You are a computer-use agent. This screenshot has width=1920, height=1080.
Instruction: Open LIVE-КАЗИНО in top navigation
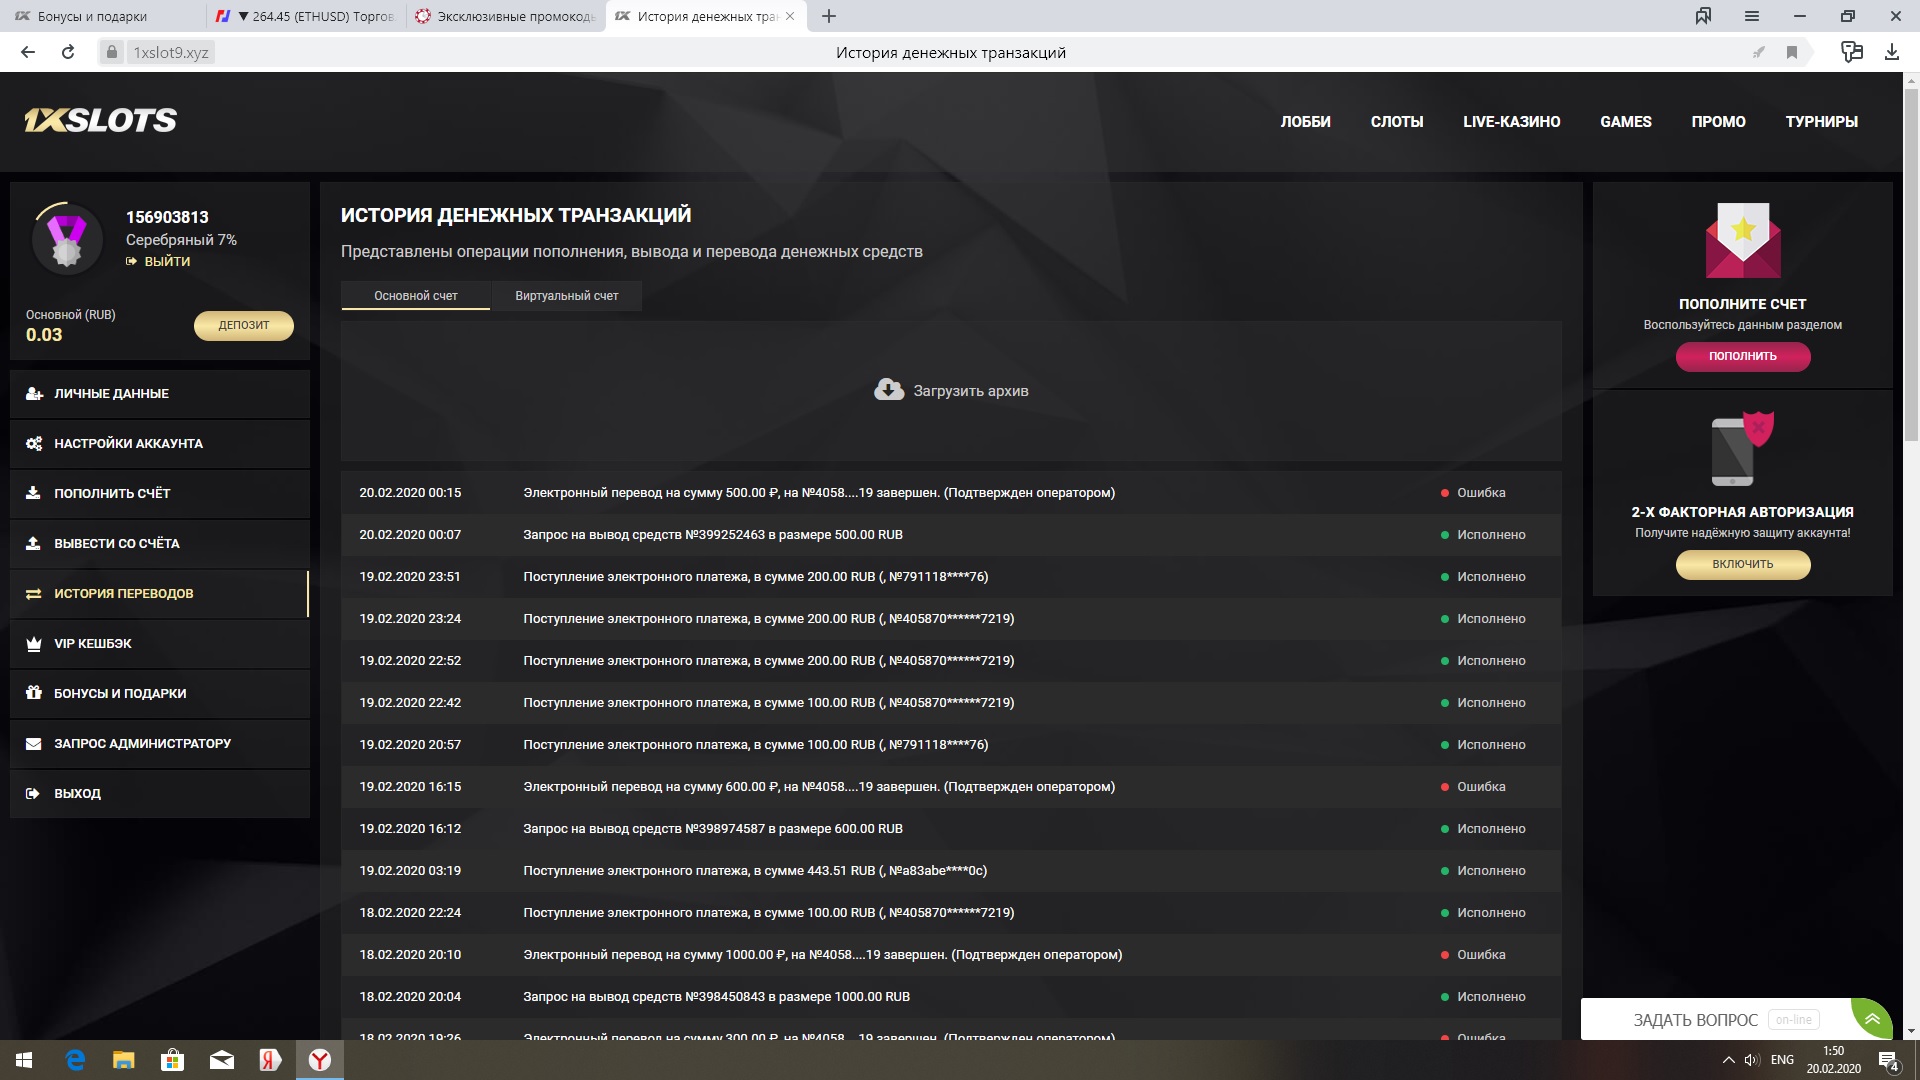(x=1511, y=122)
